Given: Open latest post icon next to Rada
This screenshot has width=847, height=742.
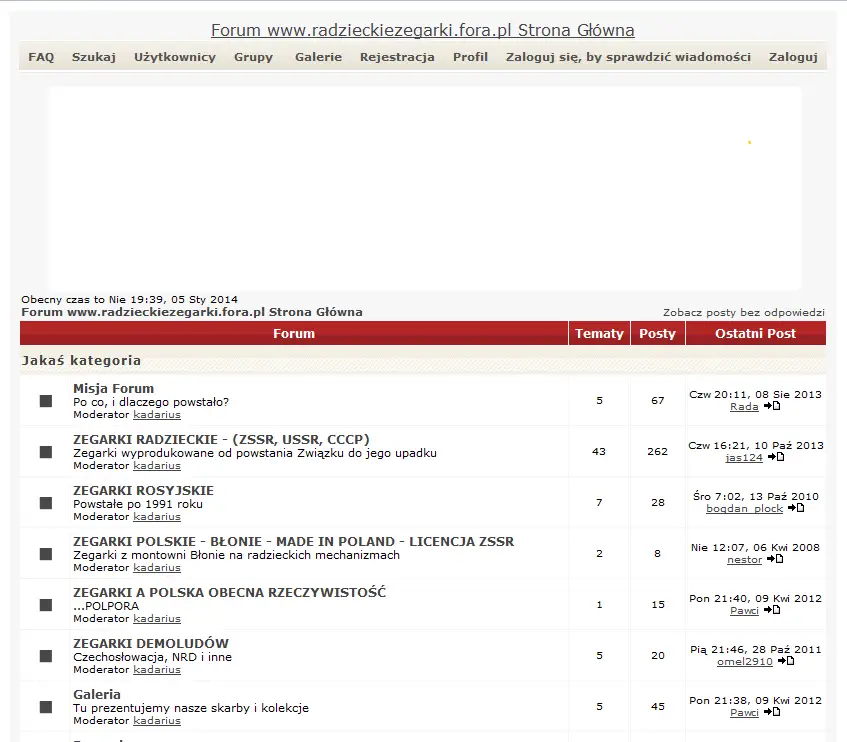Looking at the screenshot, I should coord(770,406).
